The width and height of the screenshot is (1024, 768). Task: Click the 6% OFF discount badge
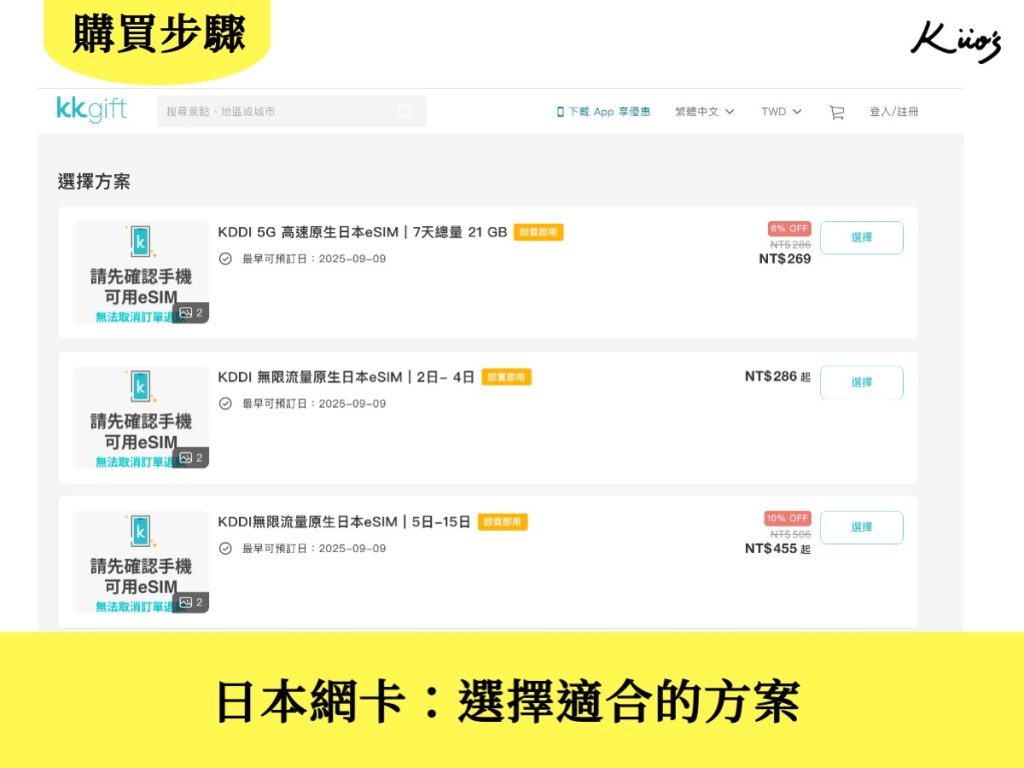[789, 228]
